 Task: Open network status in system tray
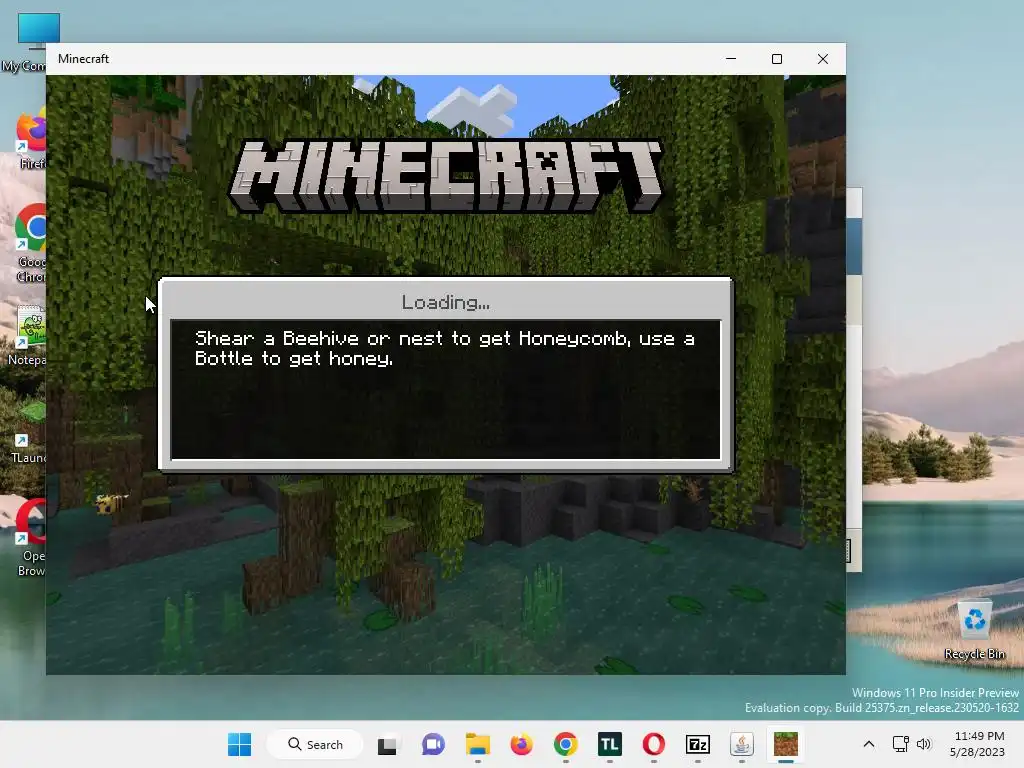pyautogui.click(x=901, y=744)
